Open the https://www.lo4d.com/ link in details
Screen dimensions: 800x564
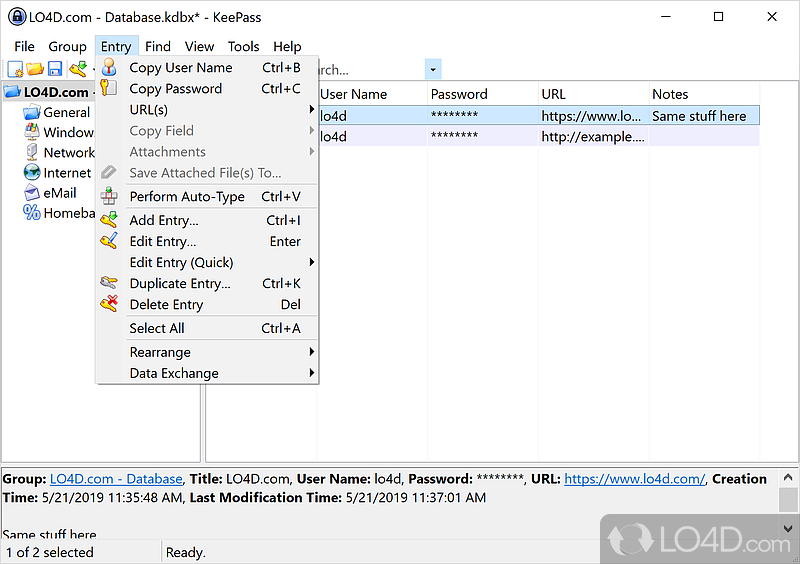634,479
